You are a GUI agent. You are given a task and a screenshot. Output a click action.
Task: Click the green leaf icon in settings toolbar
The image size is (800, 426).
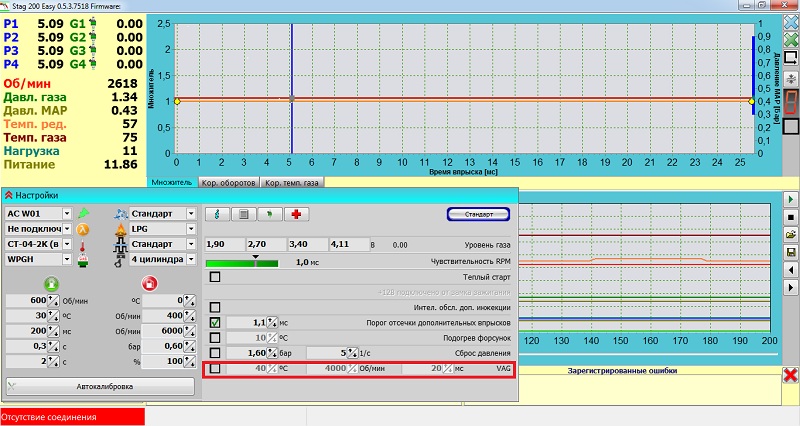coord(269,214)
